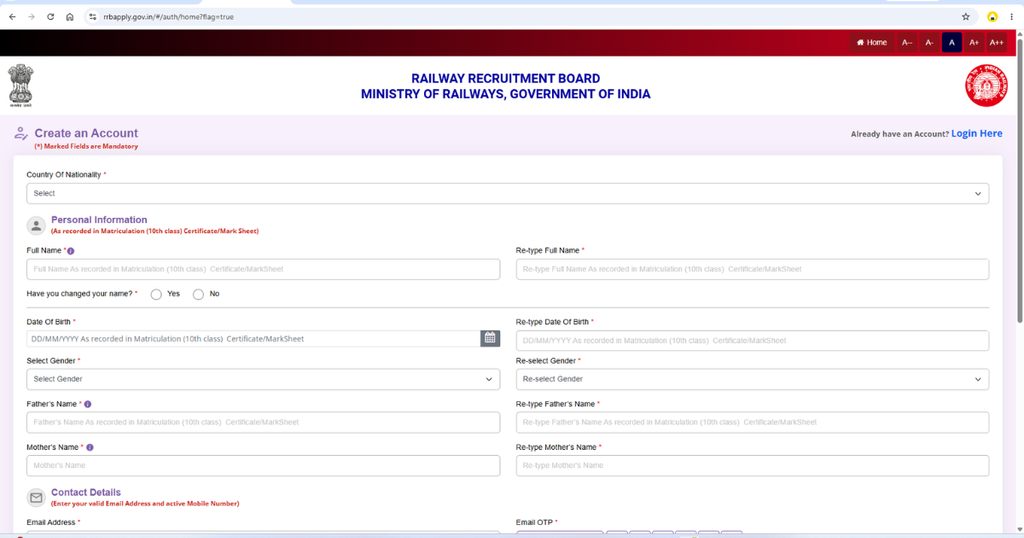Click the Government of India emblem
The width and height of the screenshot is (1024, 538).
[20, 86]
